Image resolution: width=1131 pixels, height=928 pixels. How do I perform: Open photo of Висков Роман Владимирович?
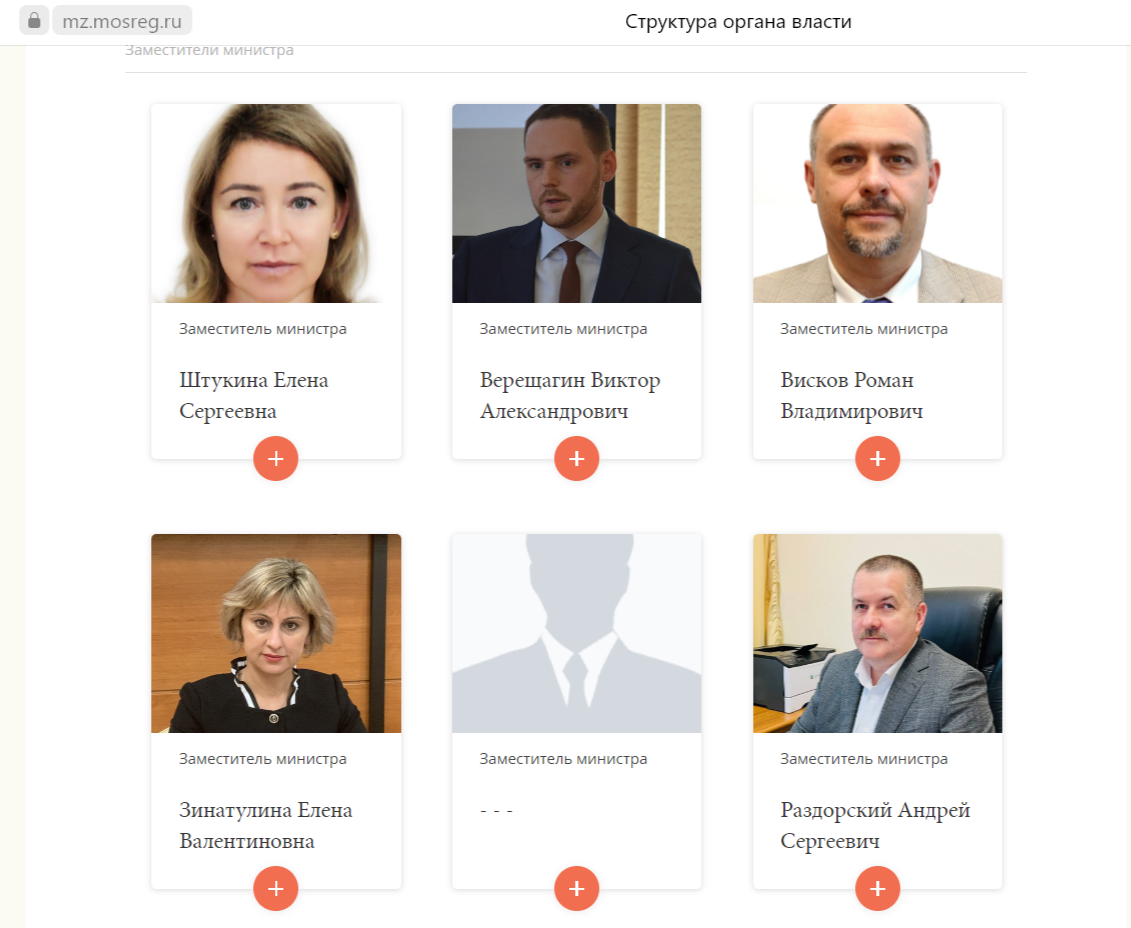point(877,203)
